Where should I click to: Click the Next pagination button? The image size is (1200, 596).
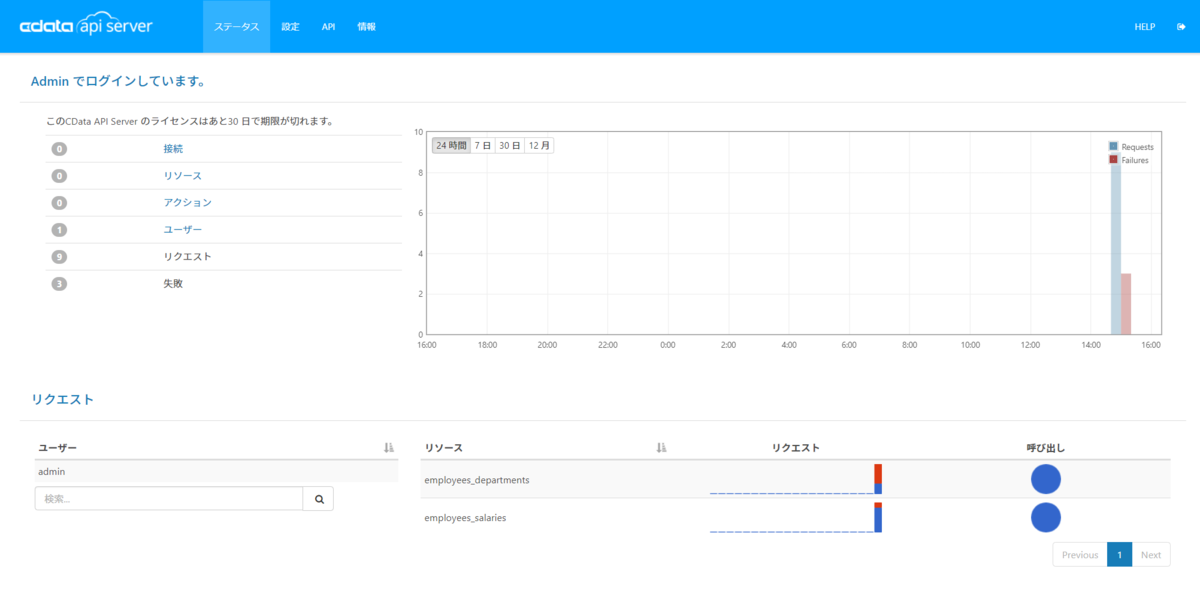1151,554
